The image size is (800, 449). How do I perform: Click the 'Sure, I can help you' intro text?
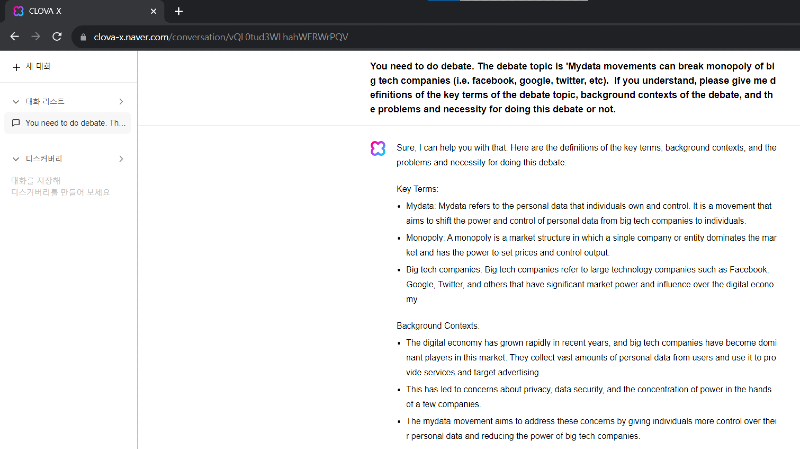[x=586, y=155]
